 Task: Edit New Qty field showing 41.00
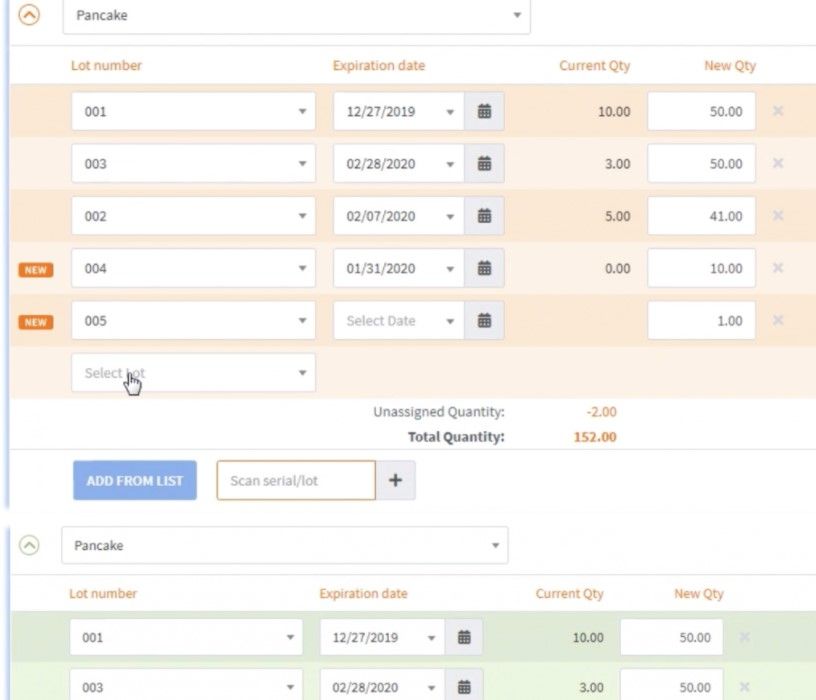click(x=701, y=215)
